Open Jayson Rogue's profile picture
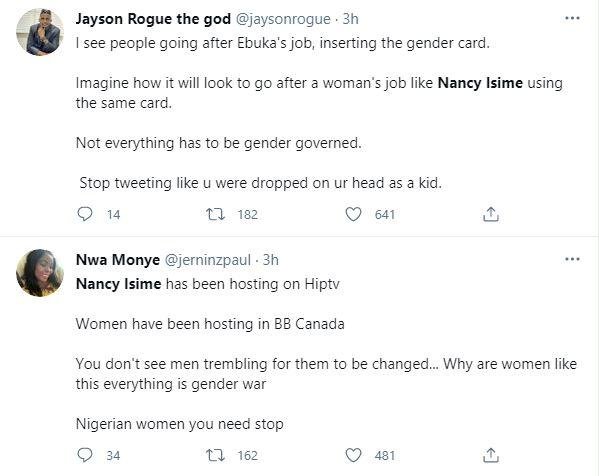The width and height of the screenshot is (599, 476). pos(40,32)
